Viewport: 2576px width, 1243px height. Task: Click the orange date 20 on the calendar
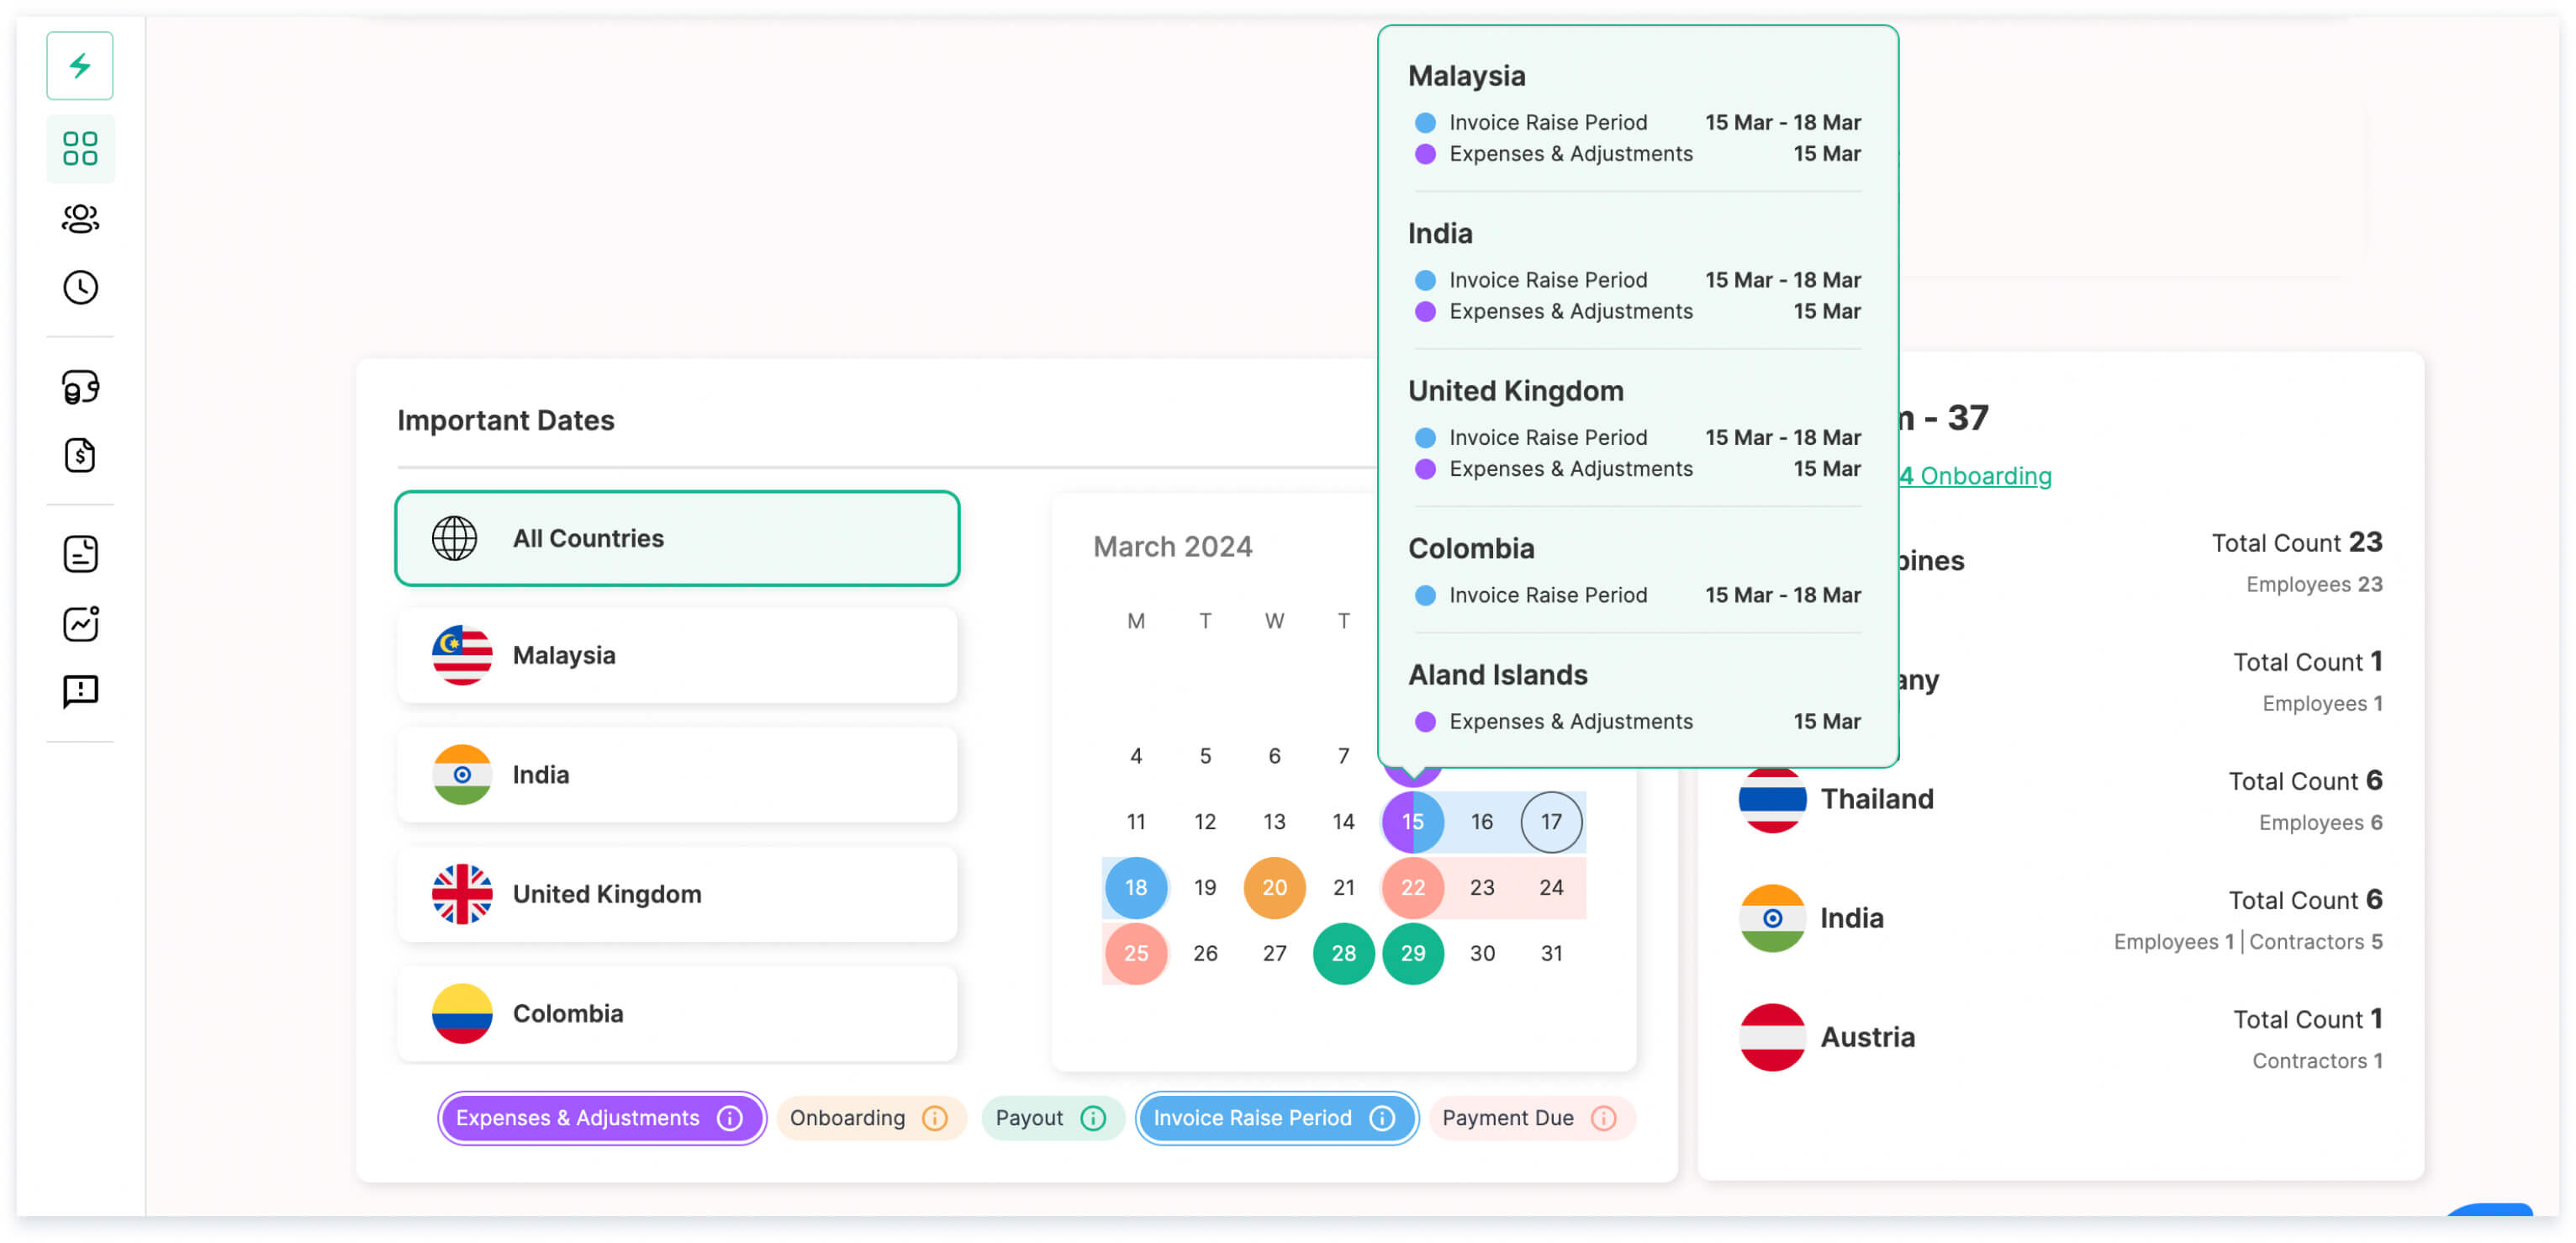click(x=1274, y=887)
